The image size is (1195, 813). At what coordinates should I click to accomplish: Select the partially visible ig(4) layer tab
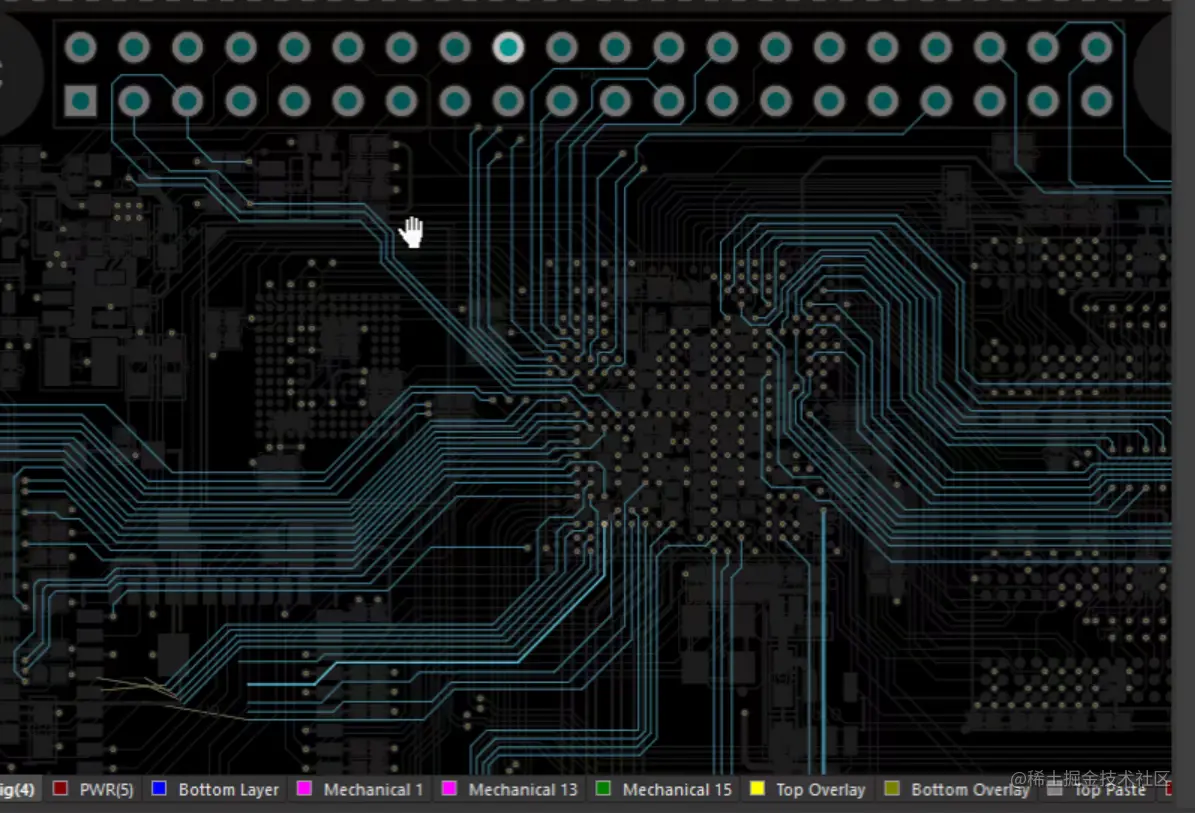click(x=18, y=789)
